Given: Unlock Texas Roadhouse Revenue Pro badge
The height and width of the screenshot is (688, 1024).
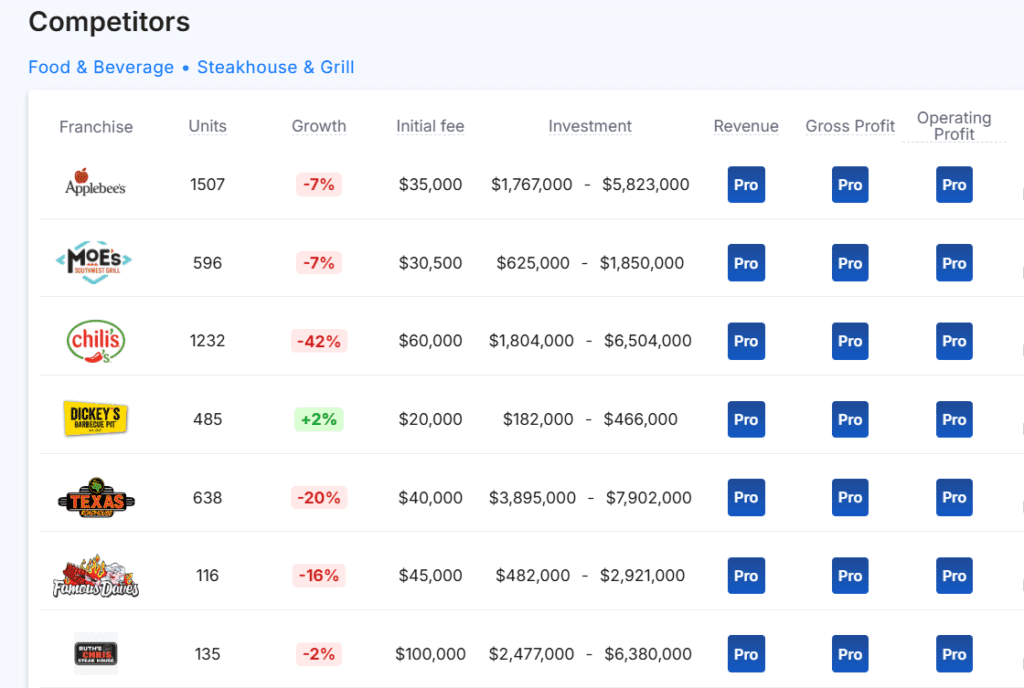Looking at the screenshot, I should 746,497.
